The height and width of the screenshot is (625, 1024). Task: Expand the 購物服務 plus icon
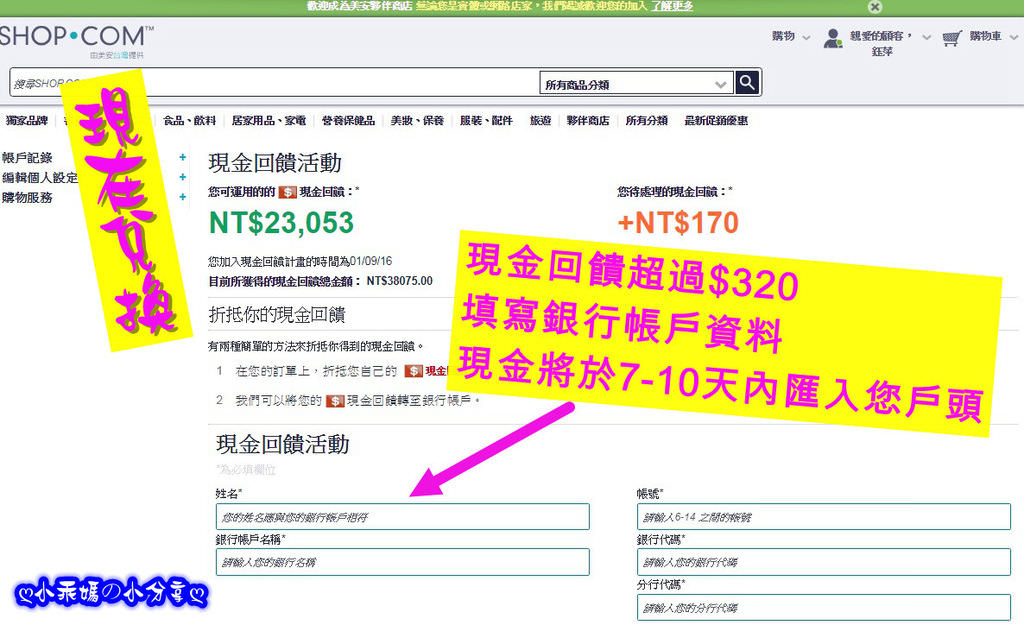(x=182, y=197)
